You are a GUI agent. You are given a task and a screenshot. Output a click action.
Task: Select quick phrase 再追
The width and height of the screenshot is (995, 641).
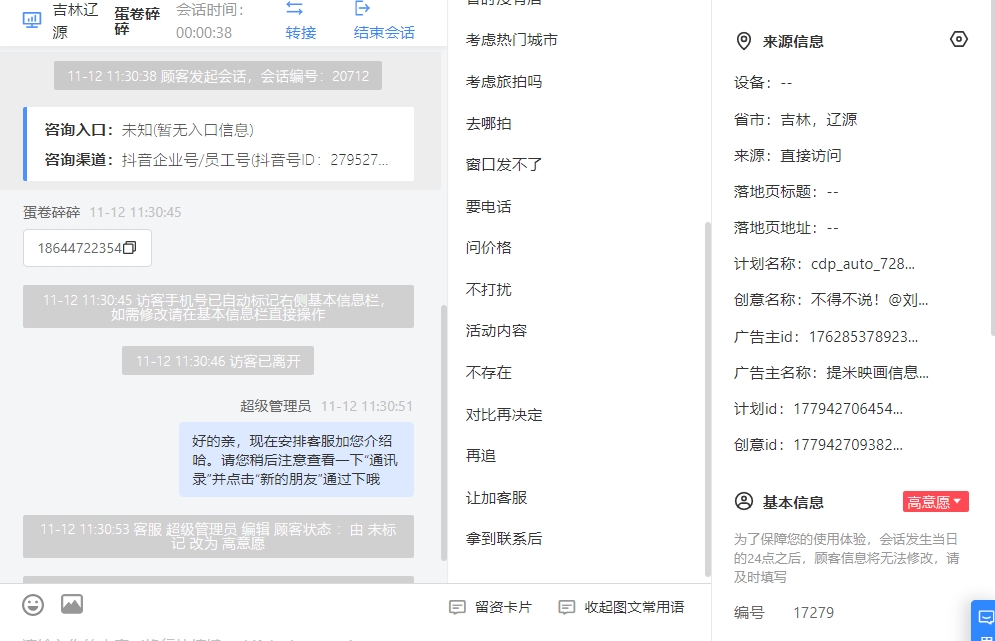click(481, 456)
